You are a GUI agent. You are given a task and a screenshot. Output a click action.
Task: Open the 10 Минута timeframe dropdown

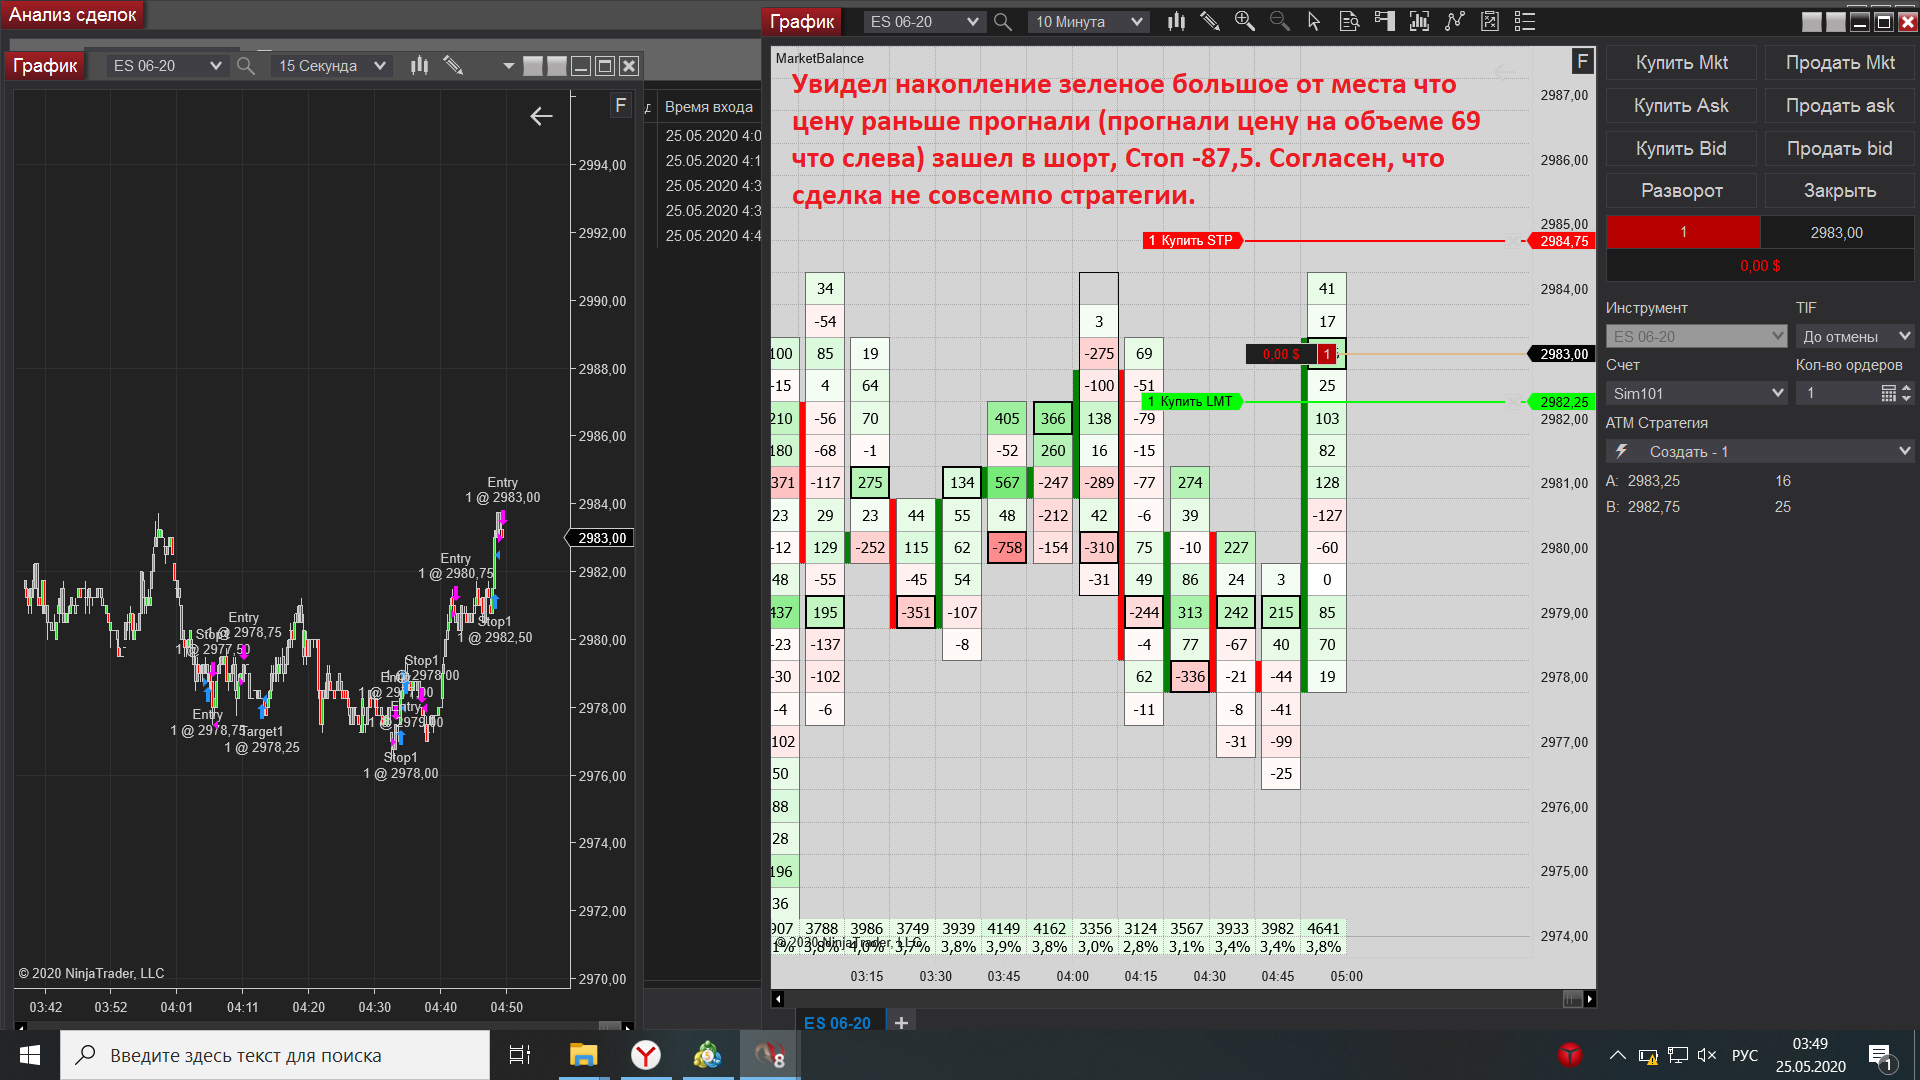click(x=1088, y=21)
